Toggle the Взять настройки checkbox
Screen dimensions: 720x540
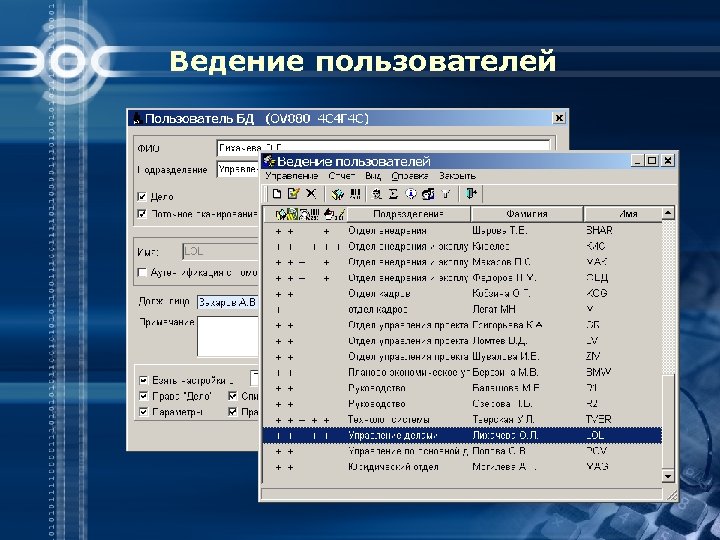coord(144,381)
